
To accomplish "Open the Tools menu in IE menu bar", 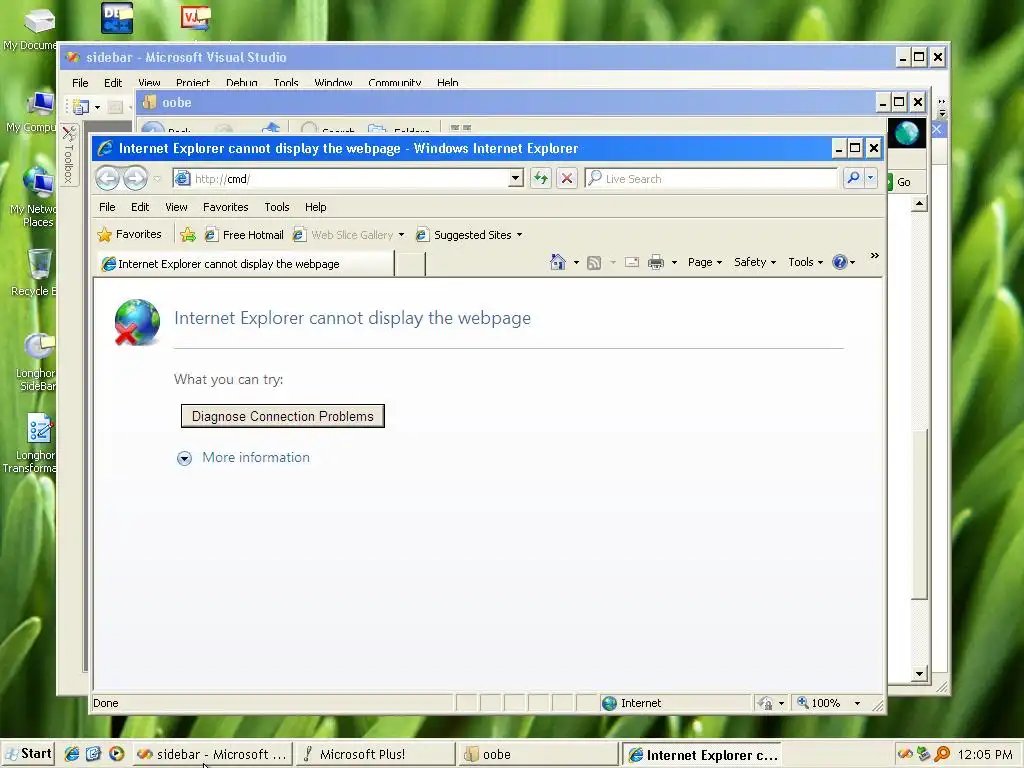I will click(277, 207).
